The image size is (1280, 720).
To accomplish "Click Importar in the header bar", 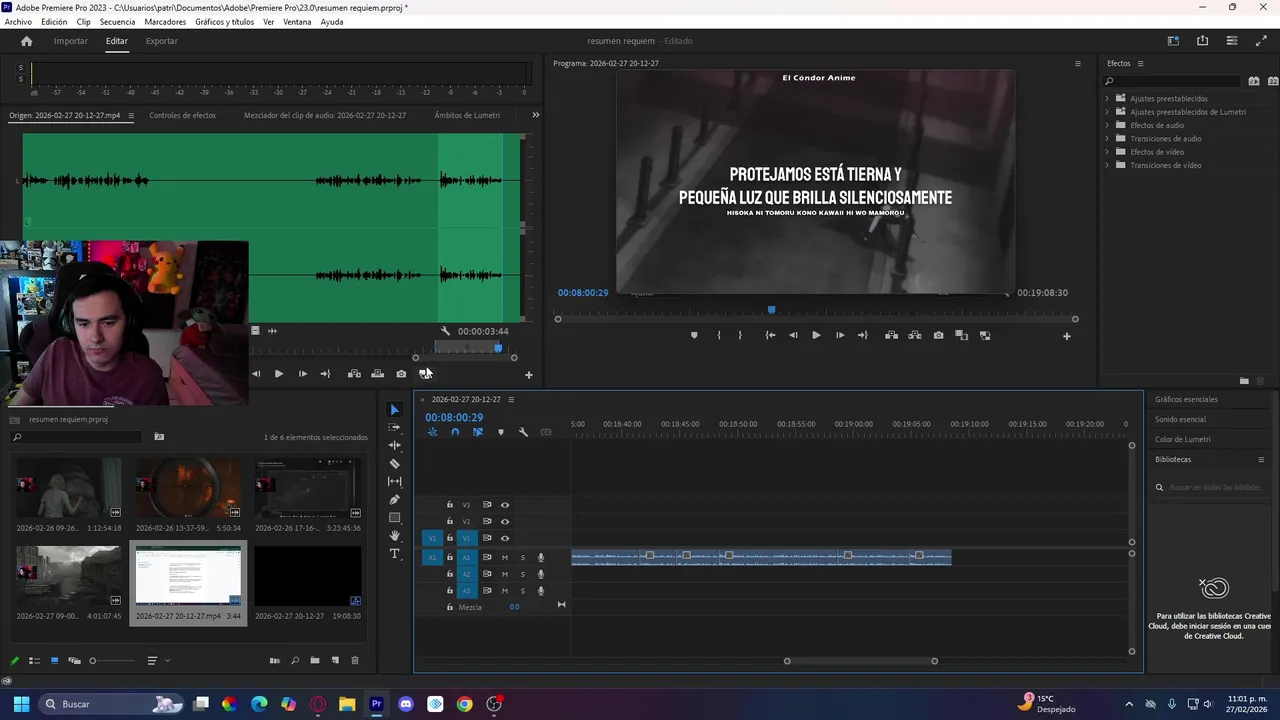I will [71, 41].
